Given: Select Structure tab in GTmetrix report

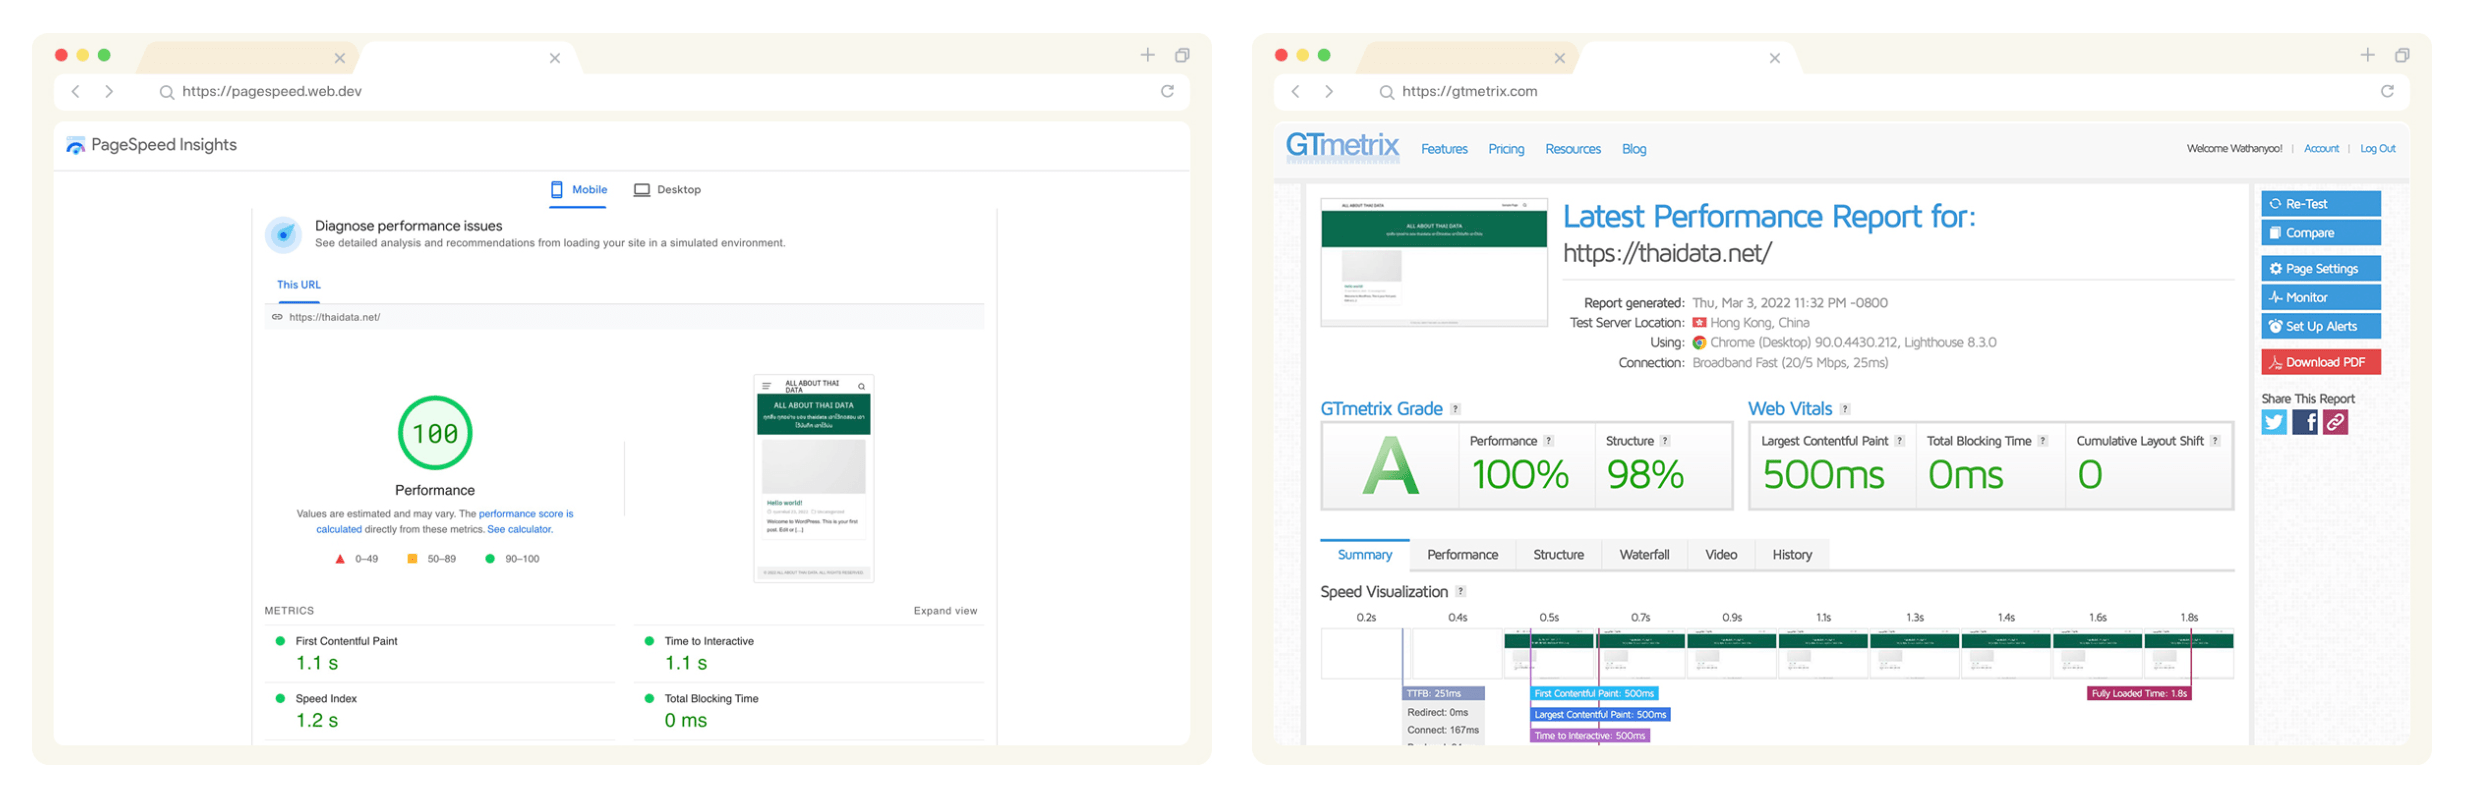Looking at the screenshot, I should (x=1558, y=555).
